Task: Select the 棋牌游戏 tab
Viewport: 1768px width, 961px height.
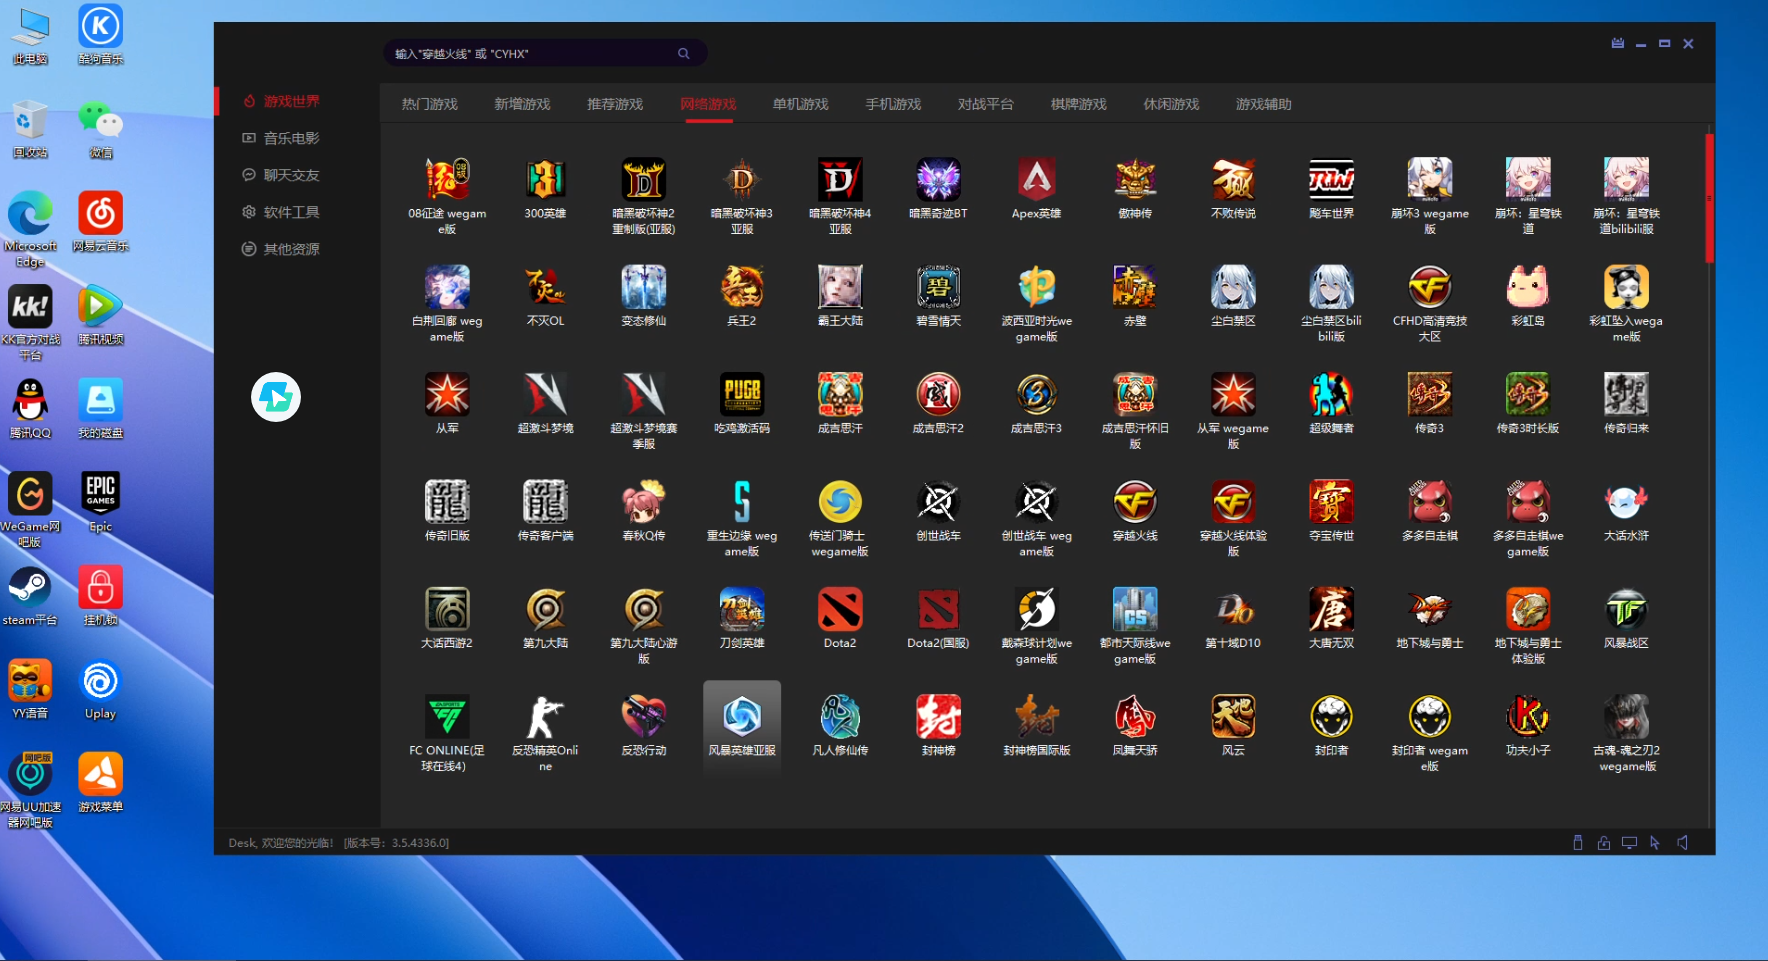Action: tap(1079, 104)
